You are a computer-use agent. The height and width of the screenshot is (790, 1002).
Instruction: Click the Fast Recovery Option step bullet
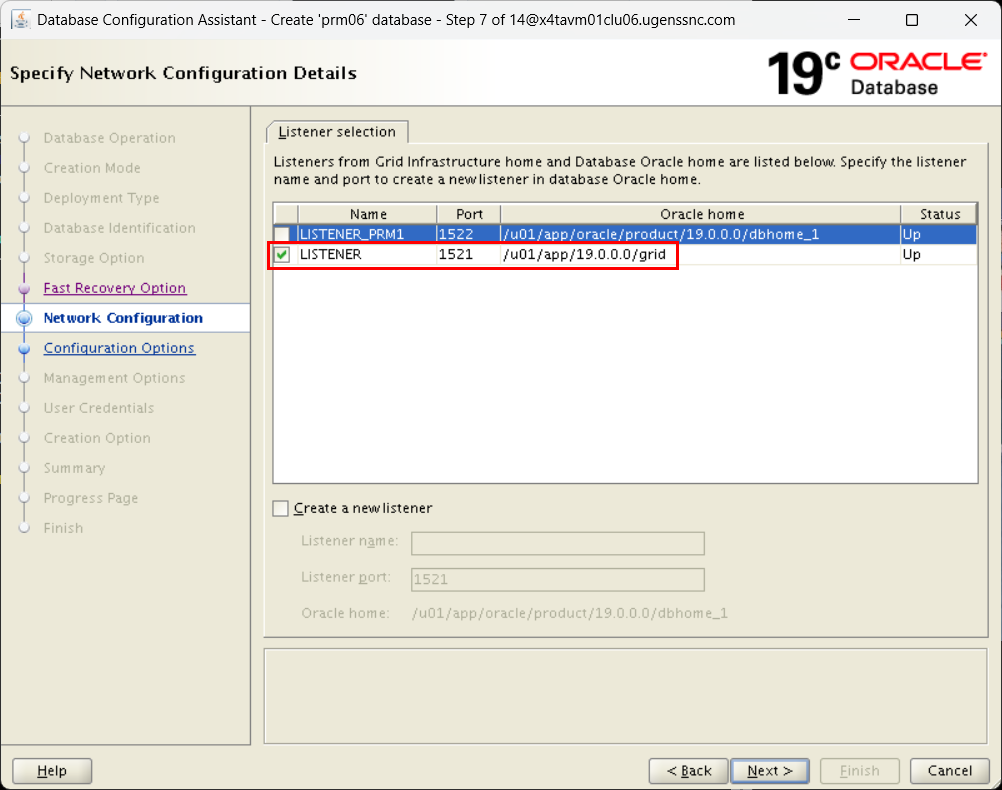click(24, 288)
